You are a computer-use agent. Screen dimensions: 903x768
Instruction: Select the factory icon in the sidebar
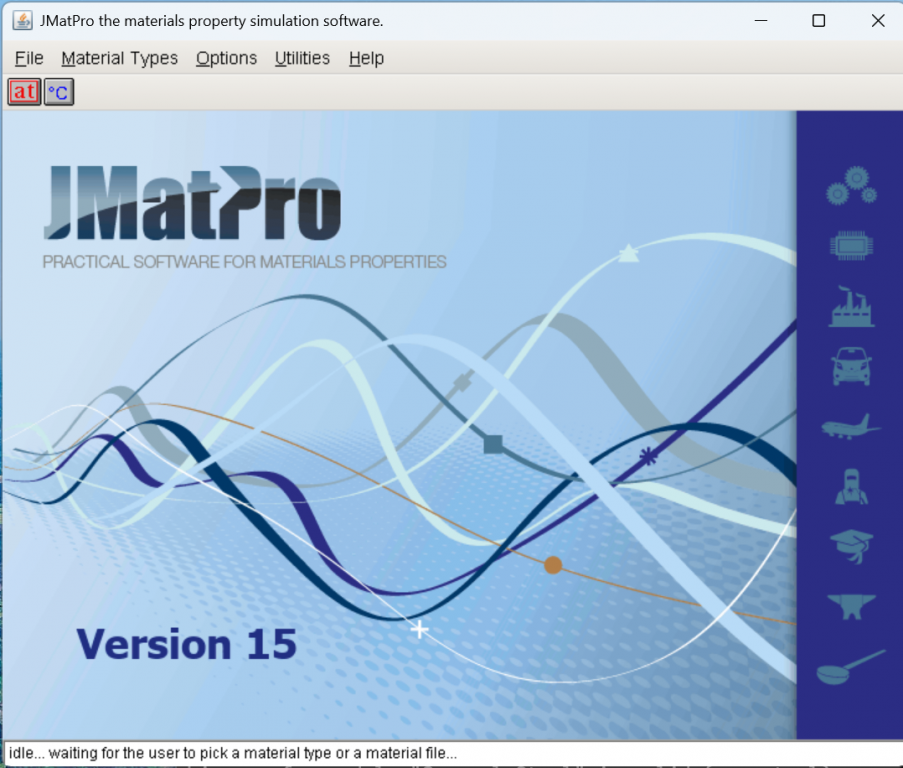(x=851, y=306)
